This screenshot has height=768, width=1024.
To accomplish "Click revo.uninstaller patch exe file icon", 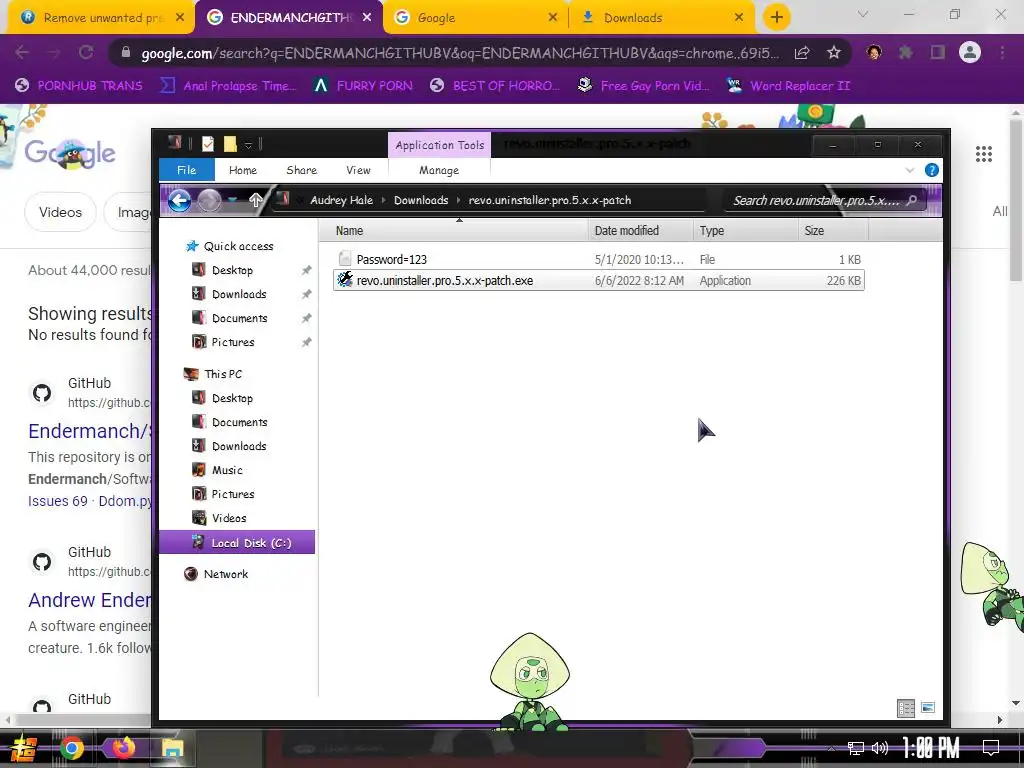I will 345,280.
